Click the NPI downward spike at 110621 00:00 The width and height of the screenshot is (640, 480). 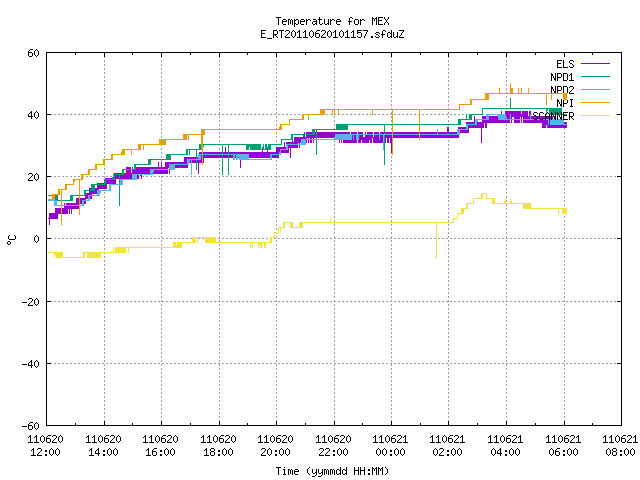pos(392,132)
